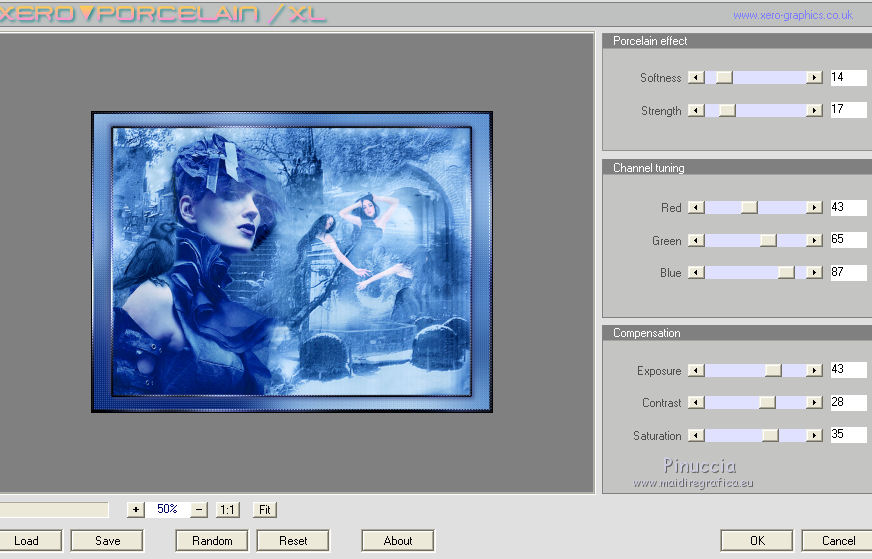Click the Green channel slider thumb

point(768,240)
